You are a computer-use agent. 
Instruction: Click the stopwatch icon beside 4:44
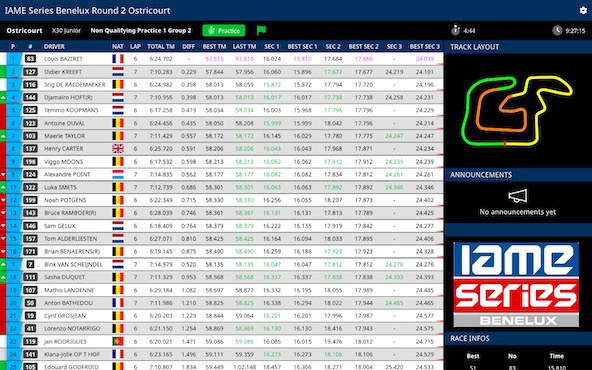(455, 30)
